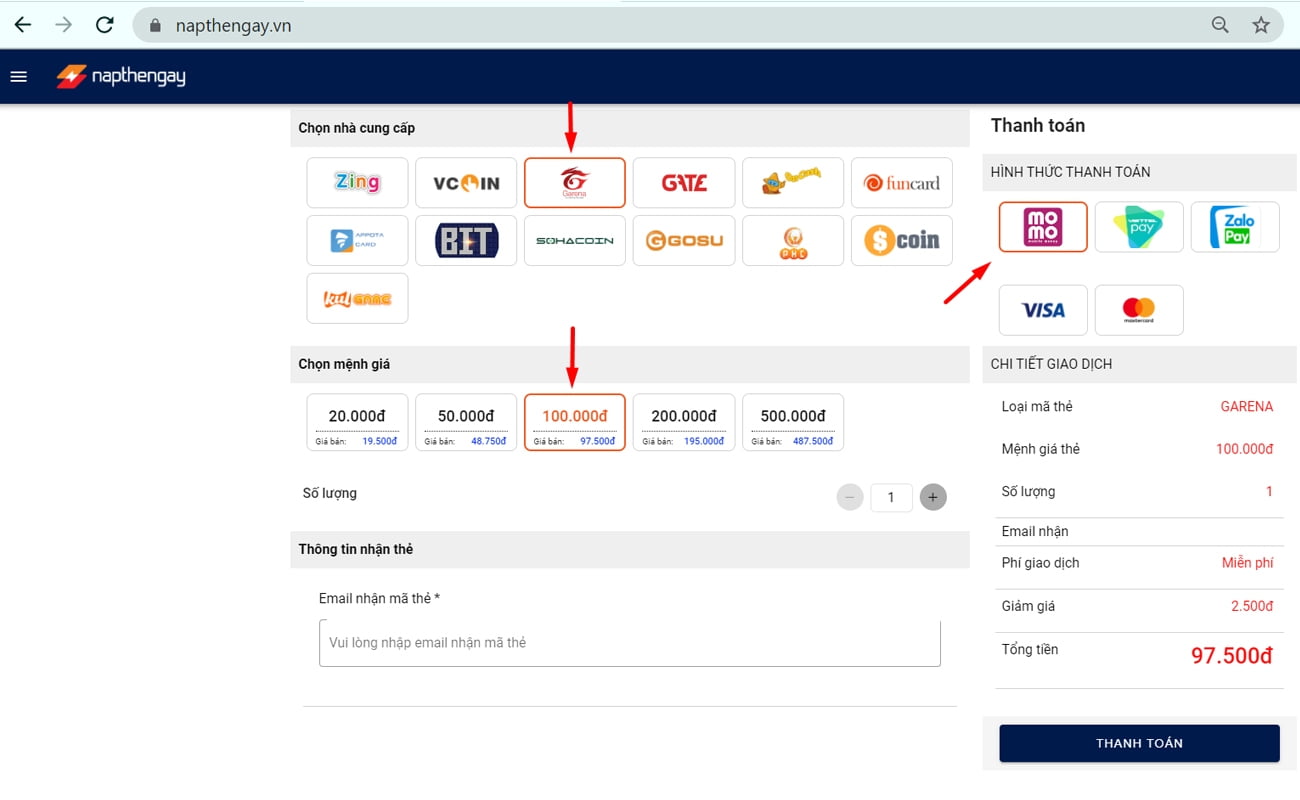Choose the Appota Card provider
This screenshot has height=800, width=1300.
tap(357, 241)
